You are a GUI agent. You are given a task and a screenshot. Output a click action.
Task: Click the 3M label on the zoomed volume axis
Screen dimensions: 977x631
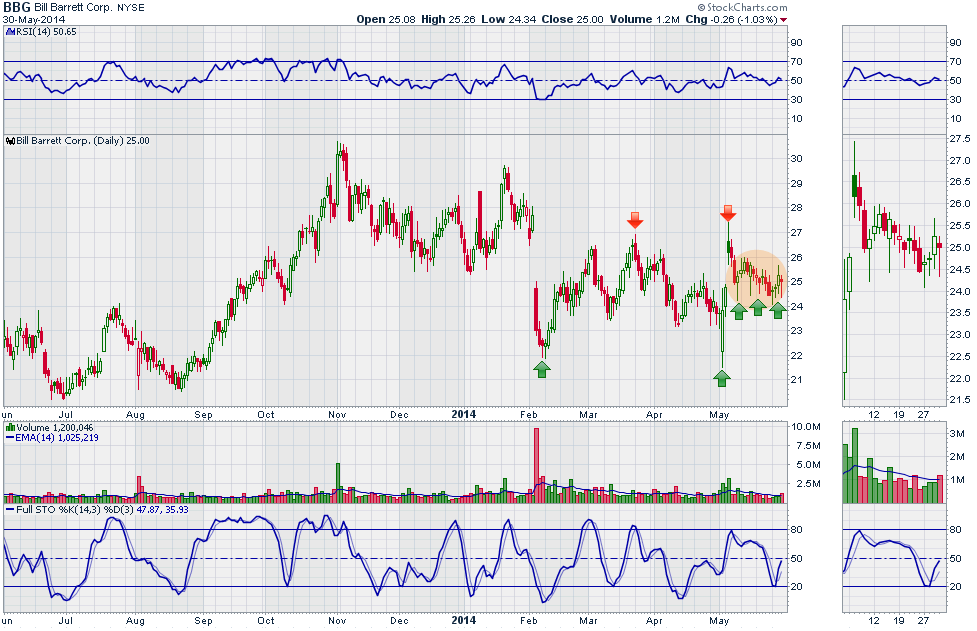click(x=957, y=434)
